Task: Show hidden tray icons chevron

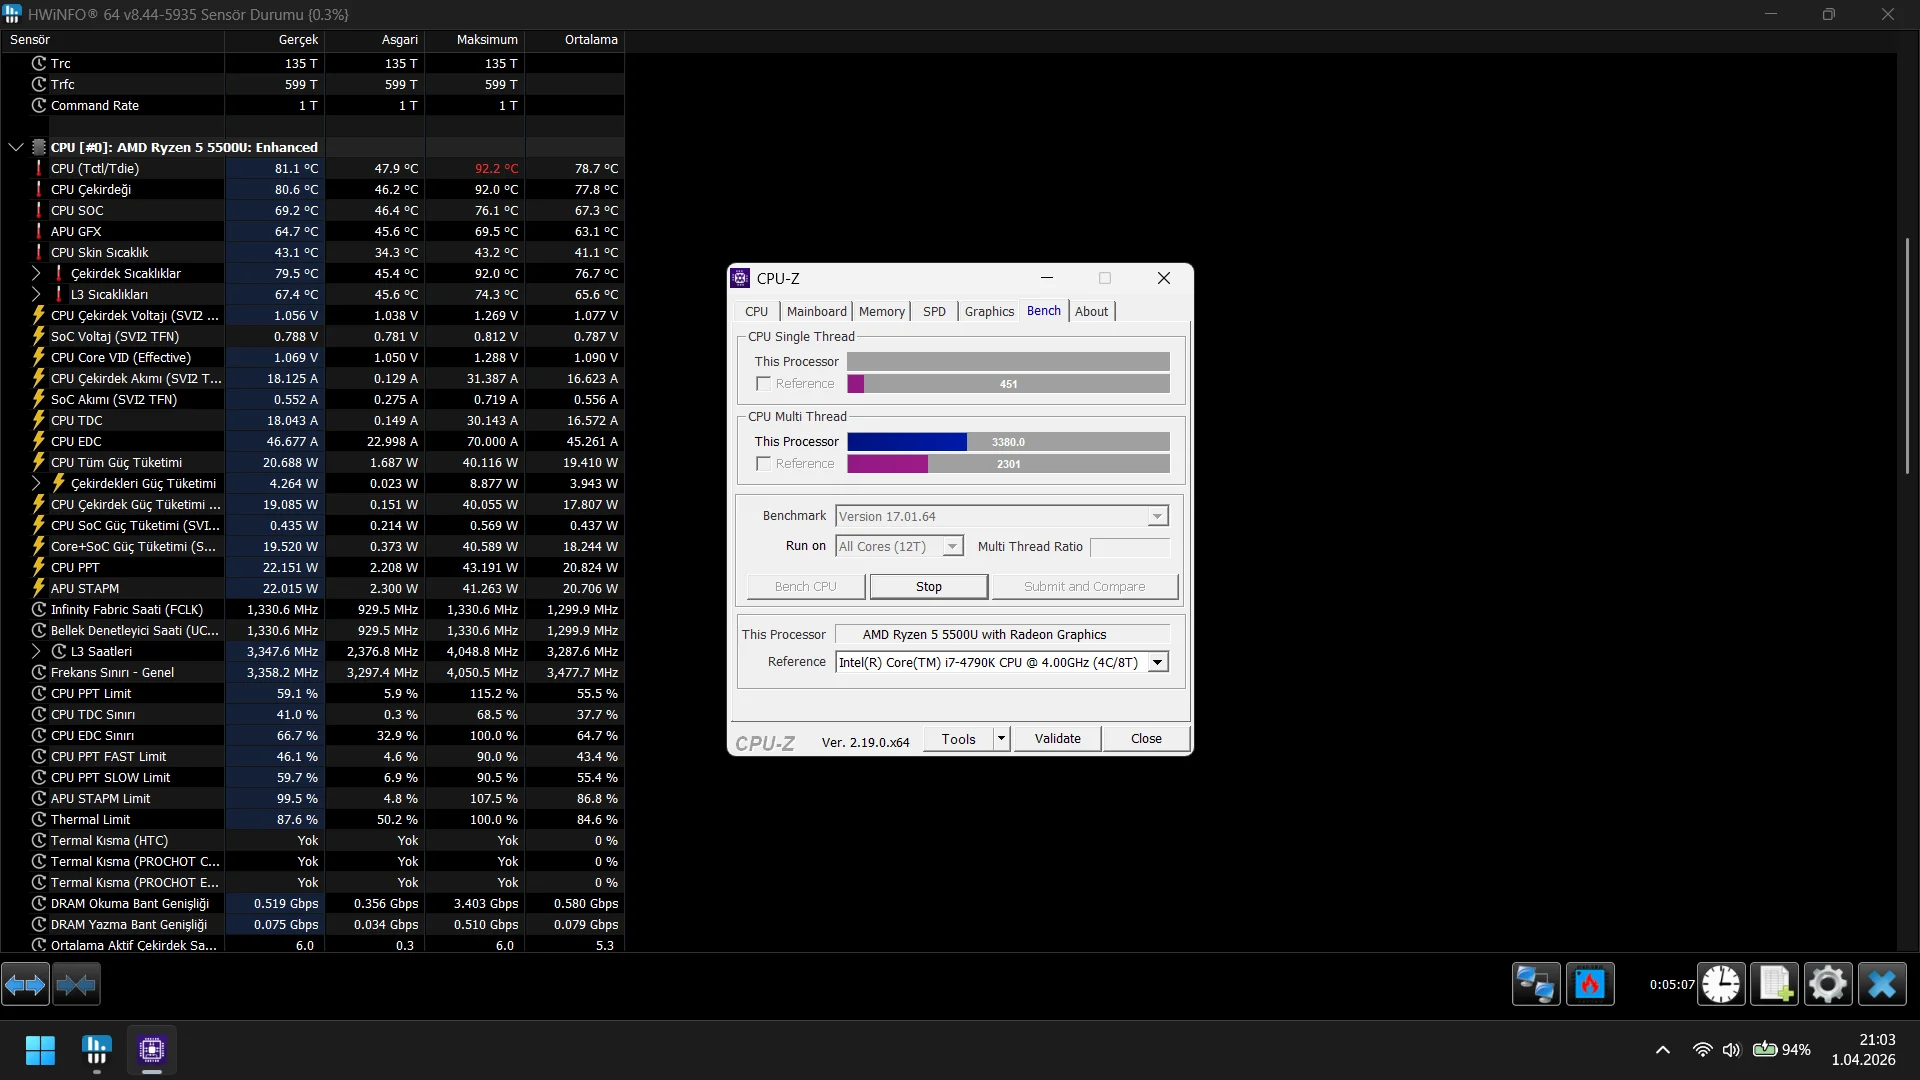Action: tap(1663, 1050)
